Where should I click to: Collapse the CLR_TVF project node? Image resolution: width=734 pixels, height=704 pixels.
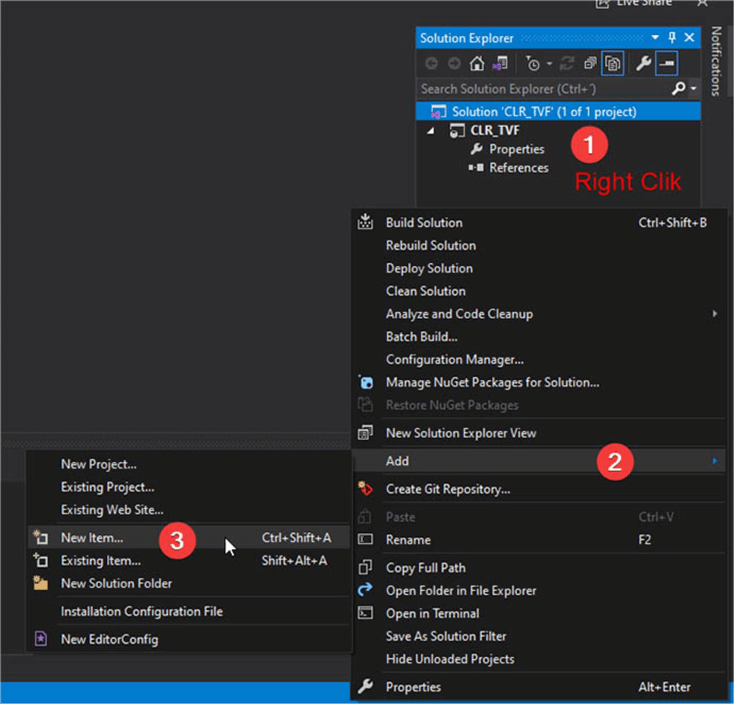coord(432,130)
